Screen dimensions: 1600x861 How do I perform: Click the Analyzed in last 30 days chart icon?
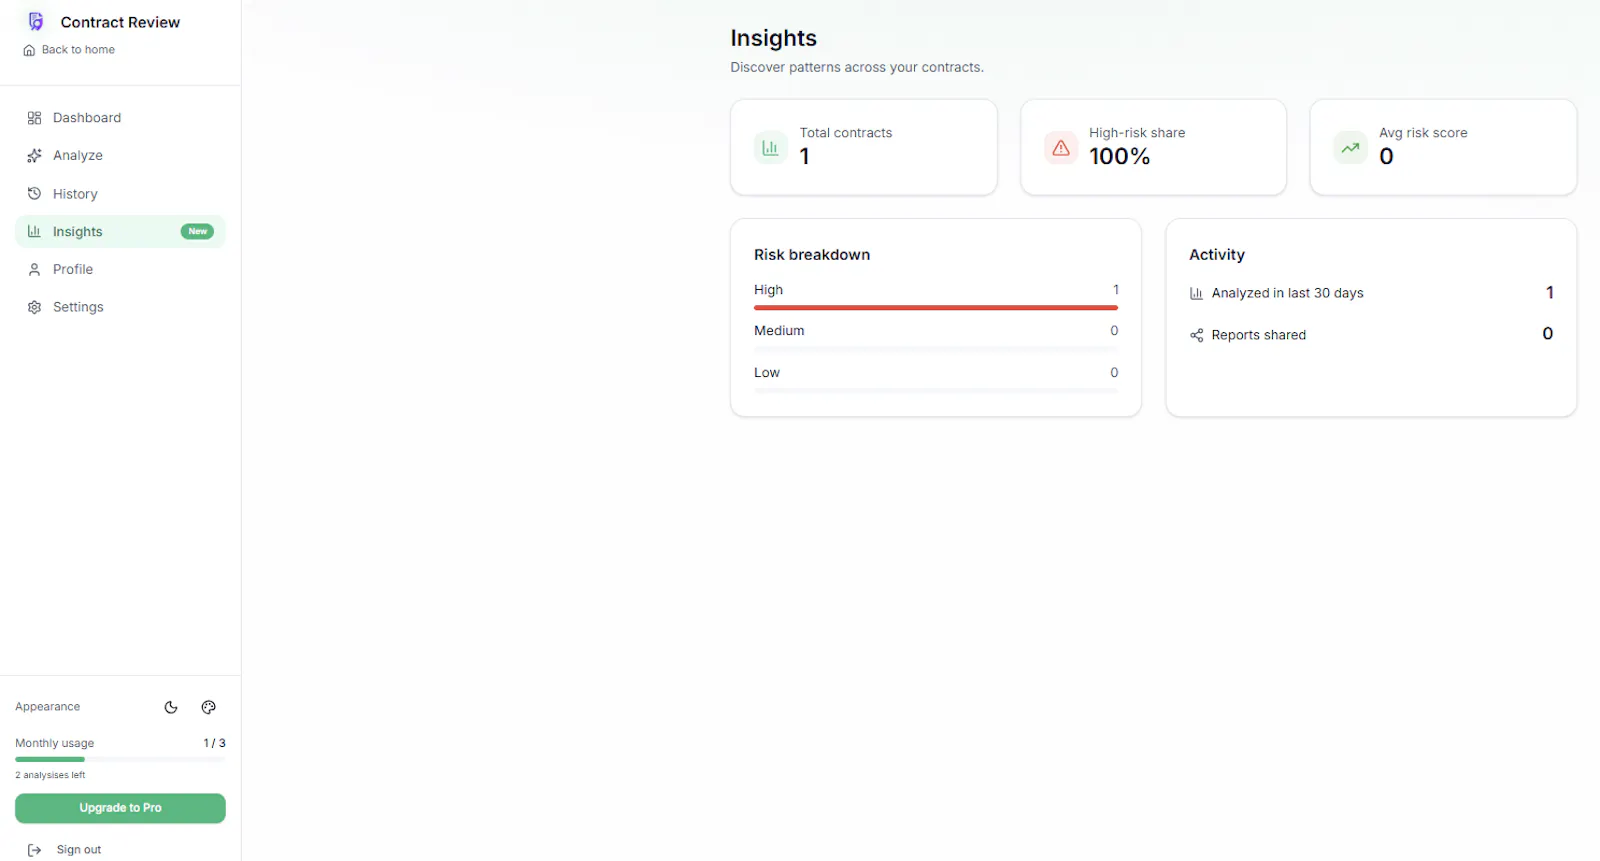pyautogui.click(x=1196, y=293)
